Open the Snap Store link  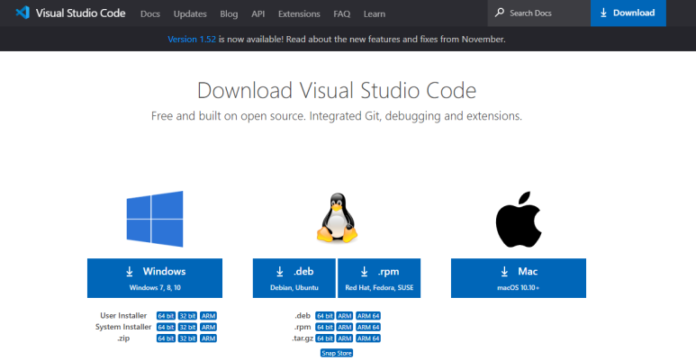(x=336, y=353)
